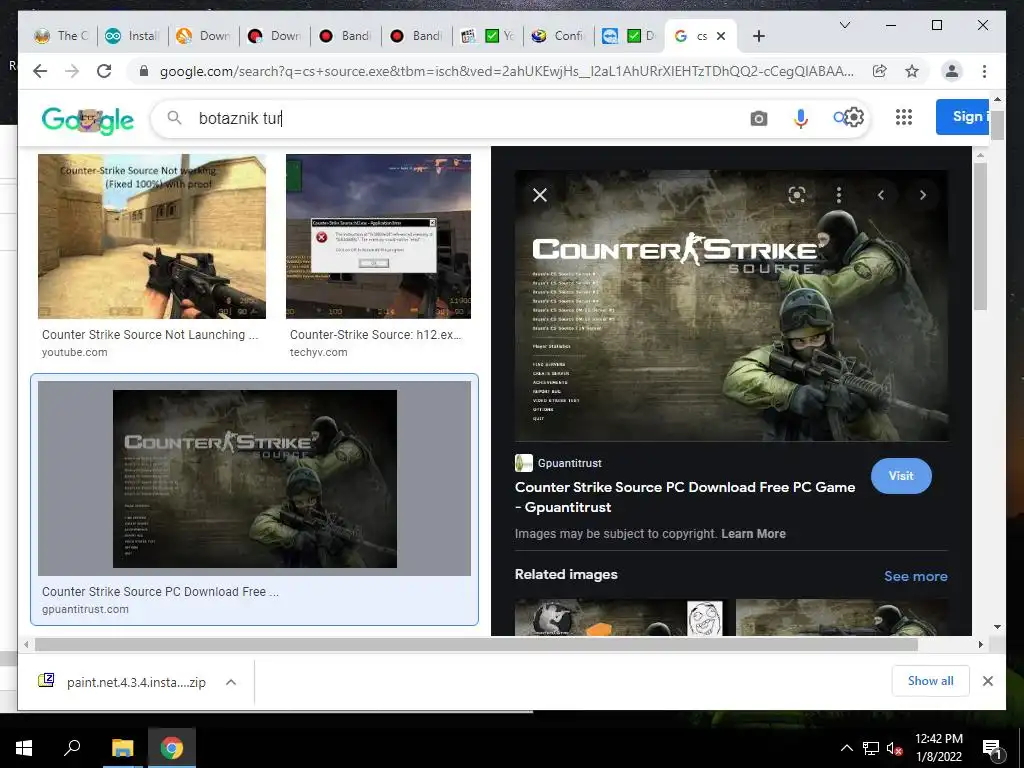This screenshot has height=768, width=1024.
Task: View site information padlock
Action: tap(144, 71)
